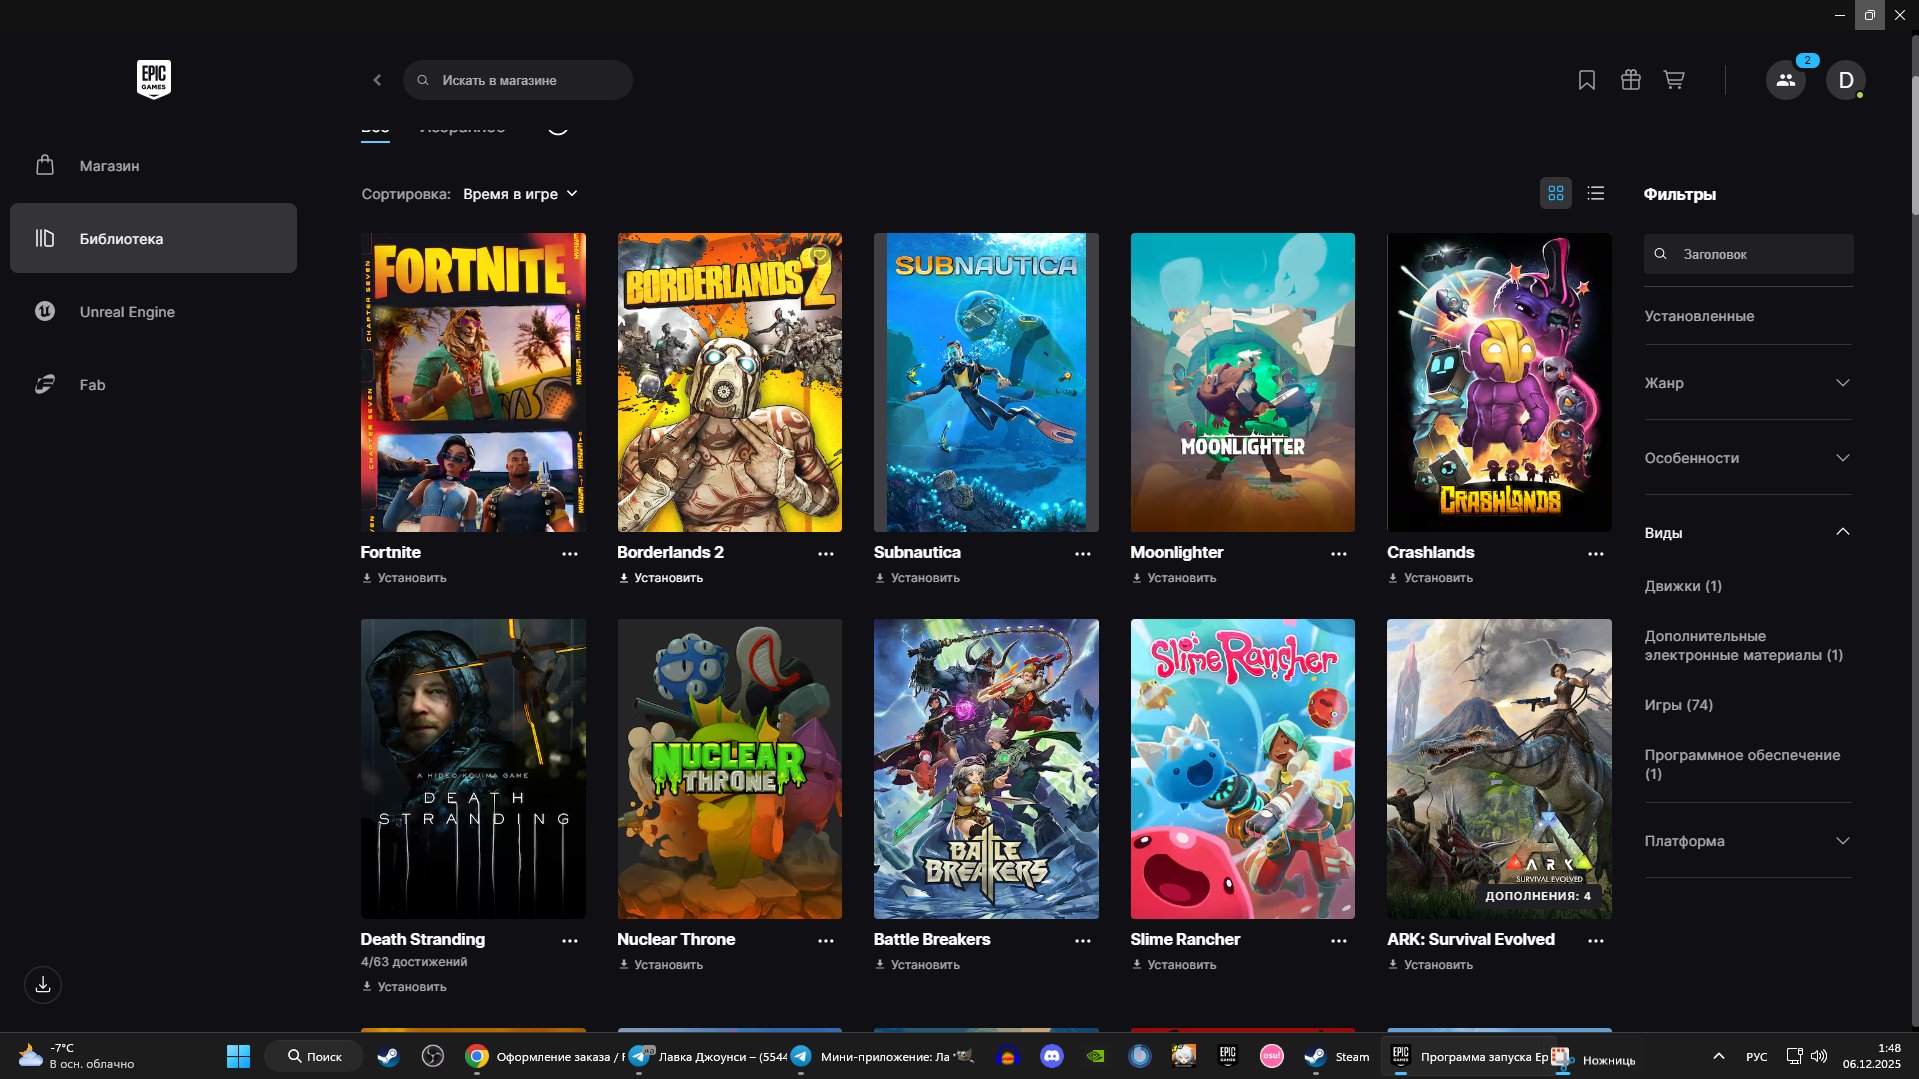This screenshot has height=1079, width=1919.
Task: Toggle the Установленные filter
Action: (x=1699, y=316)
